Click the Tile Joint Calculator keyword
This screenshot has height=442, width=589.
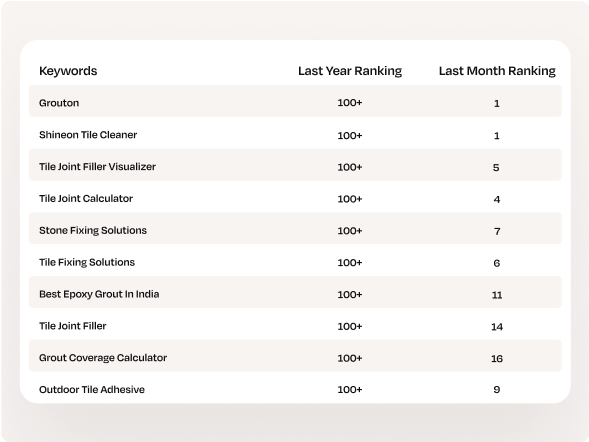(x=86, y=199)
